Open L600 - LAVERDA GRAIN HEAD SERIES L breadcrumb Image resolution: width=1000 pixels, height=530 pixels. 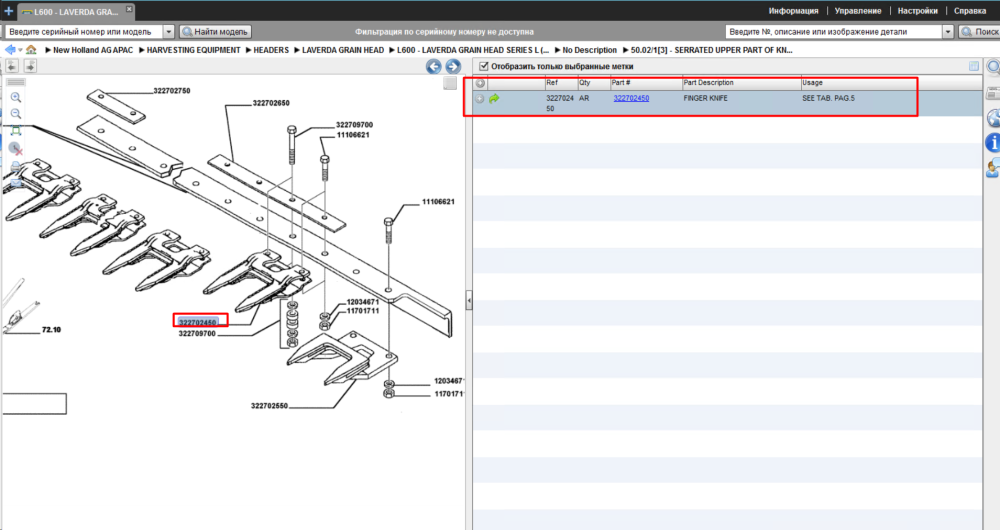pyautogui.click(x=473, y=50)
